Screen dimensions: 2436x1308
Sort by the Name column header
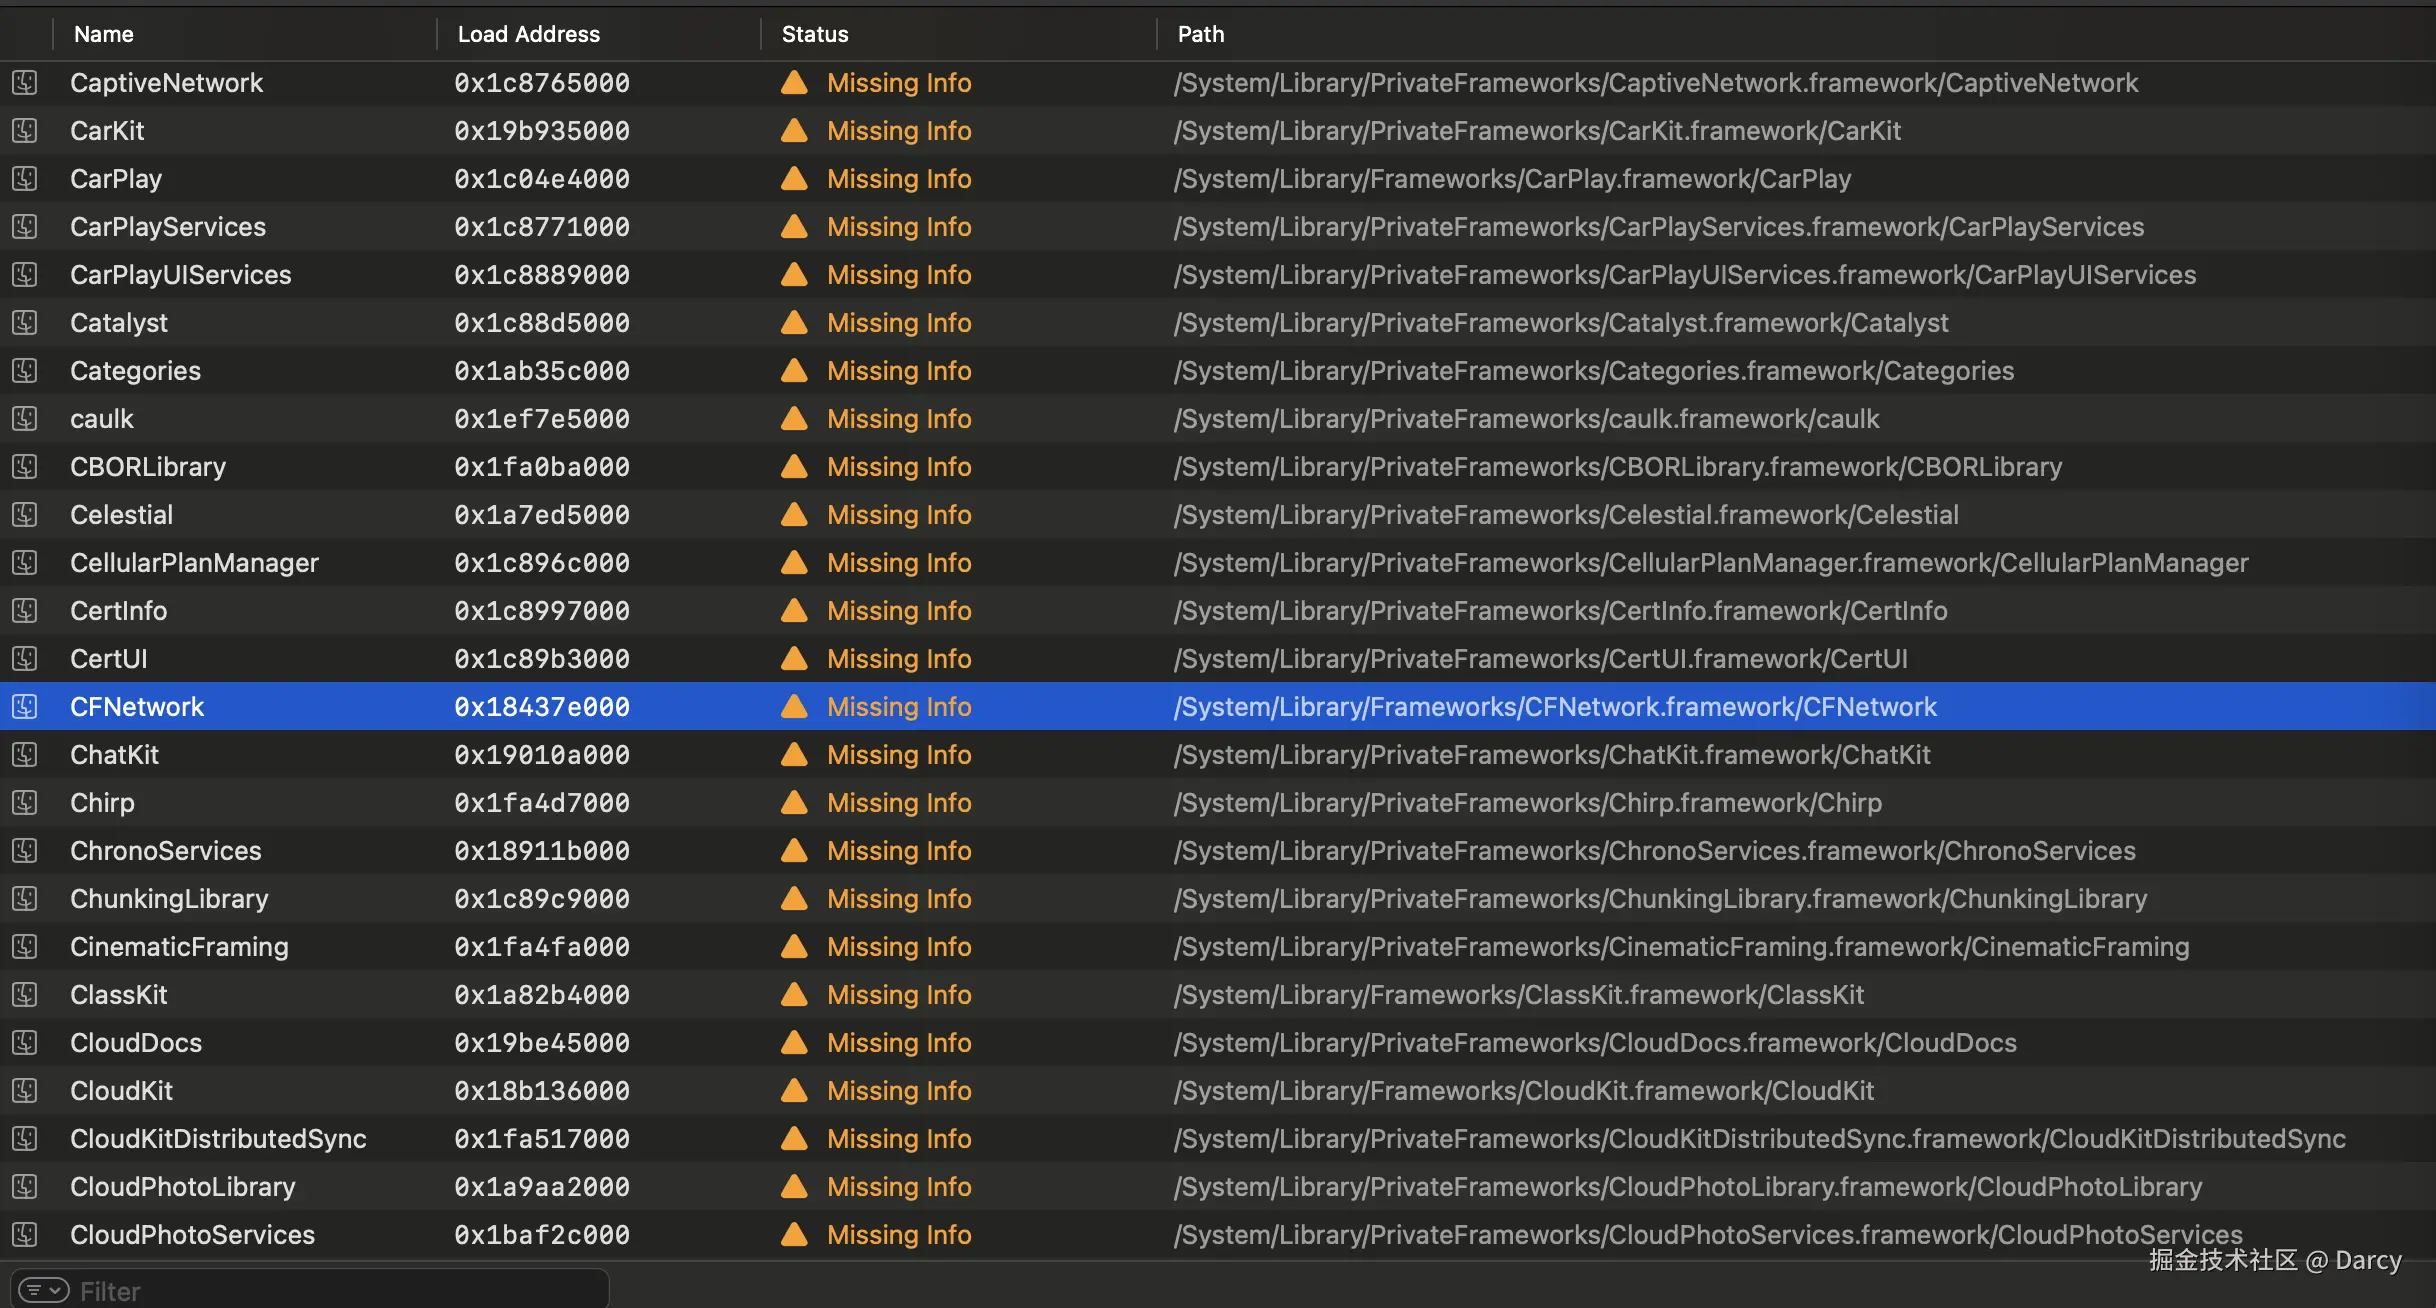pyautogui.click(x=104, y=34)
